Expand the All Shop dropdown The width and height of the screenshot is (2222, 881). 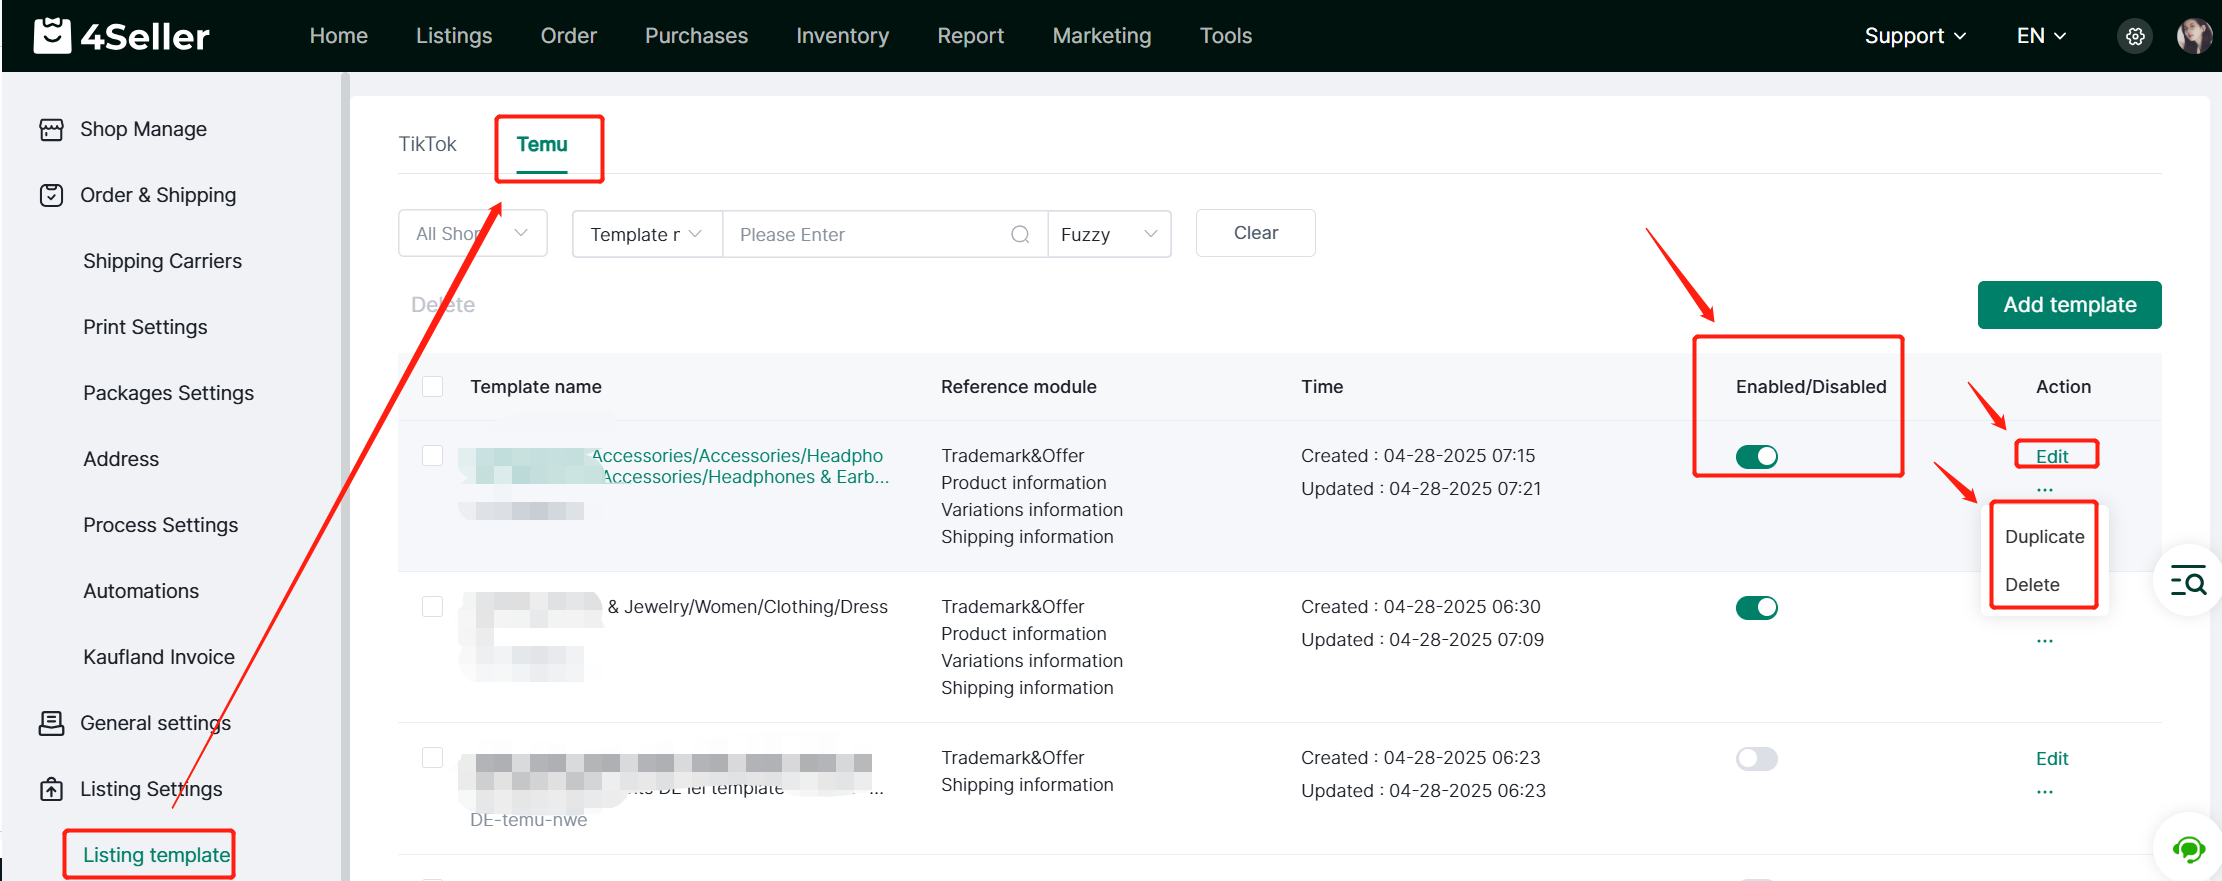[x=472, y=233]
